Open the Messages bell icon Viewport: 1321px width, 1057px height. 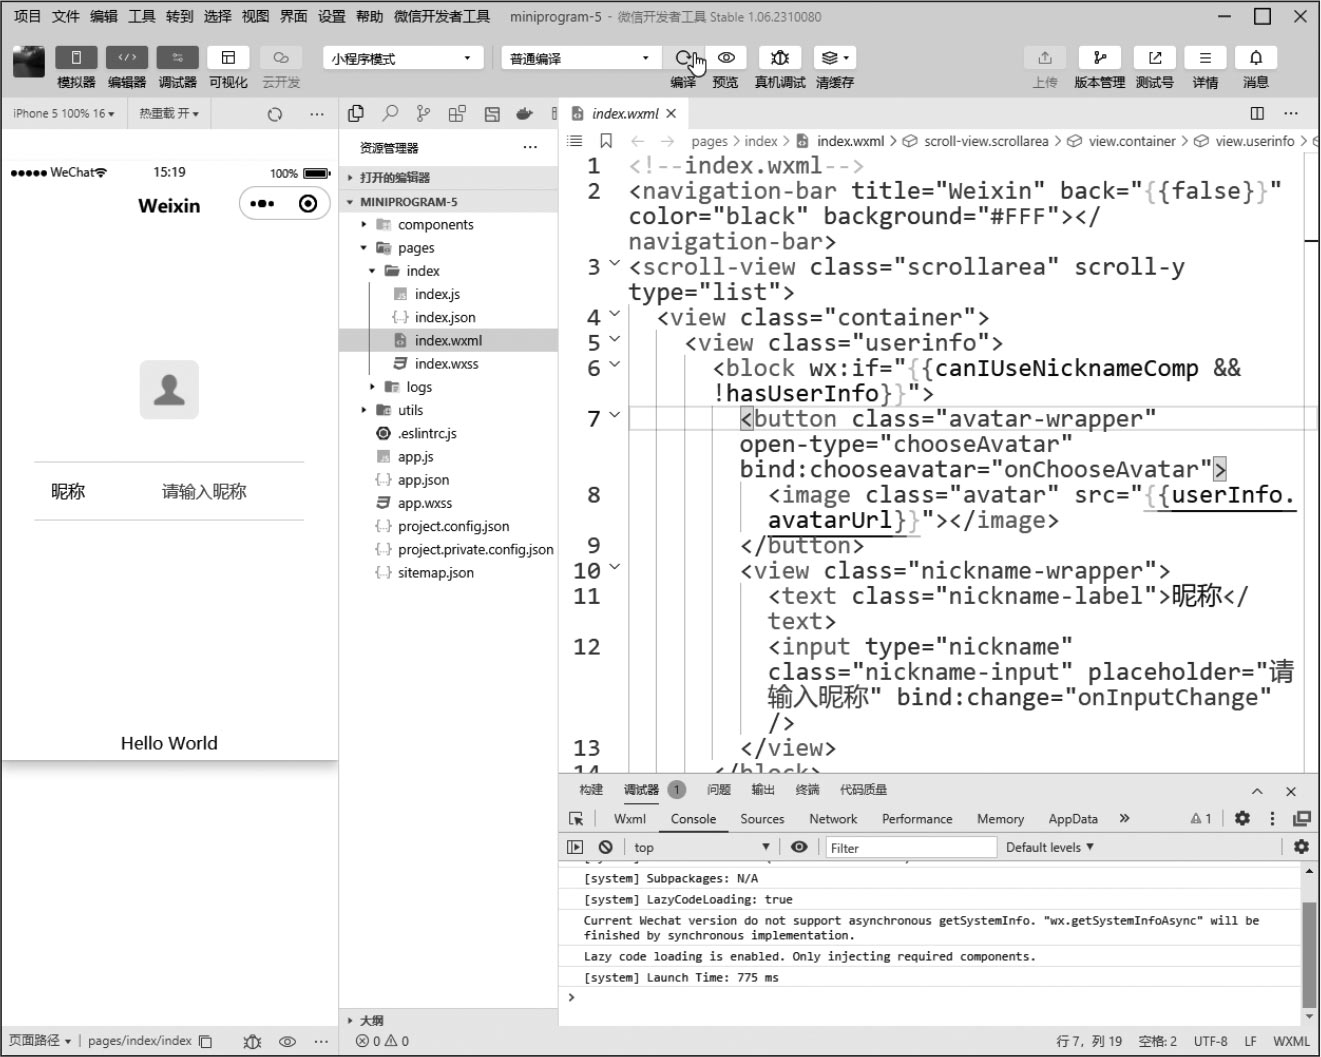click(1256, 58)
